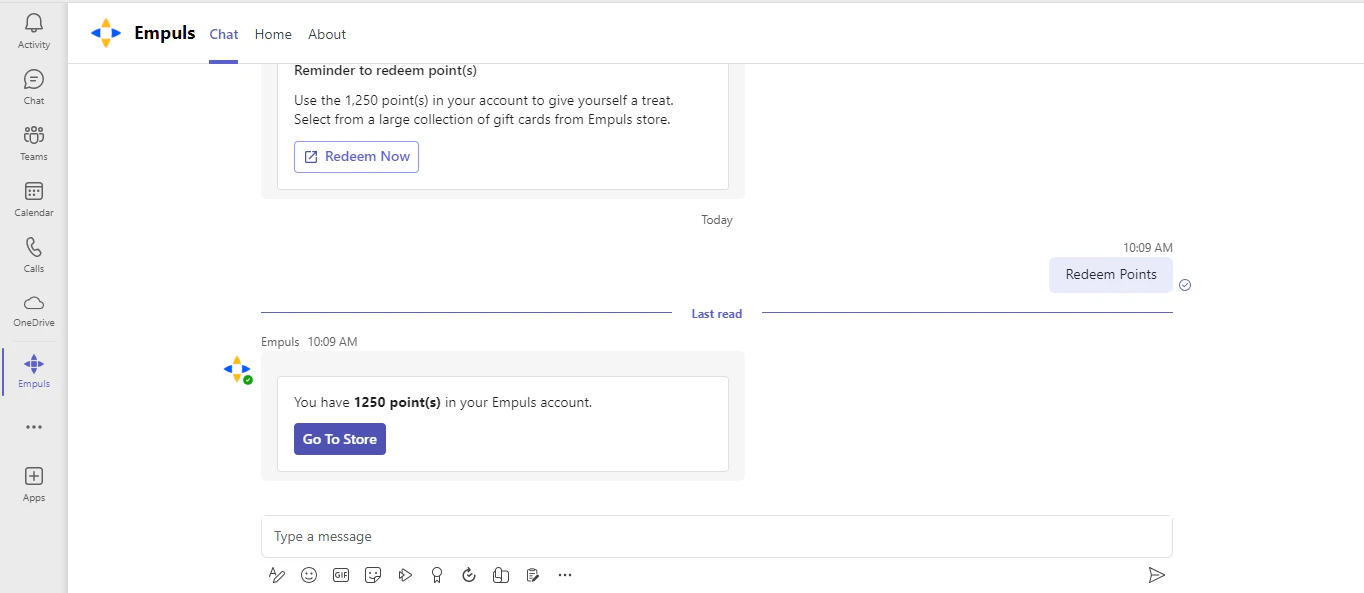Switch to the About tab
This screenshot has height=593, width=1364.
click(327, 34)
